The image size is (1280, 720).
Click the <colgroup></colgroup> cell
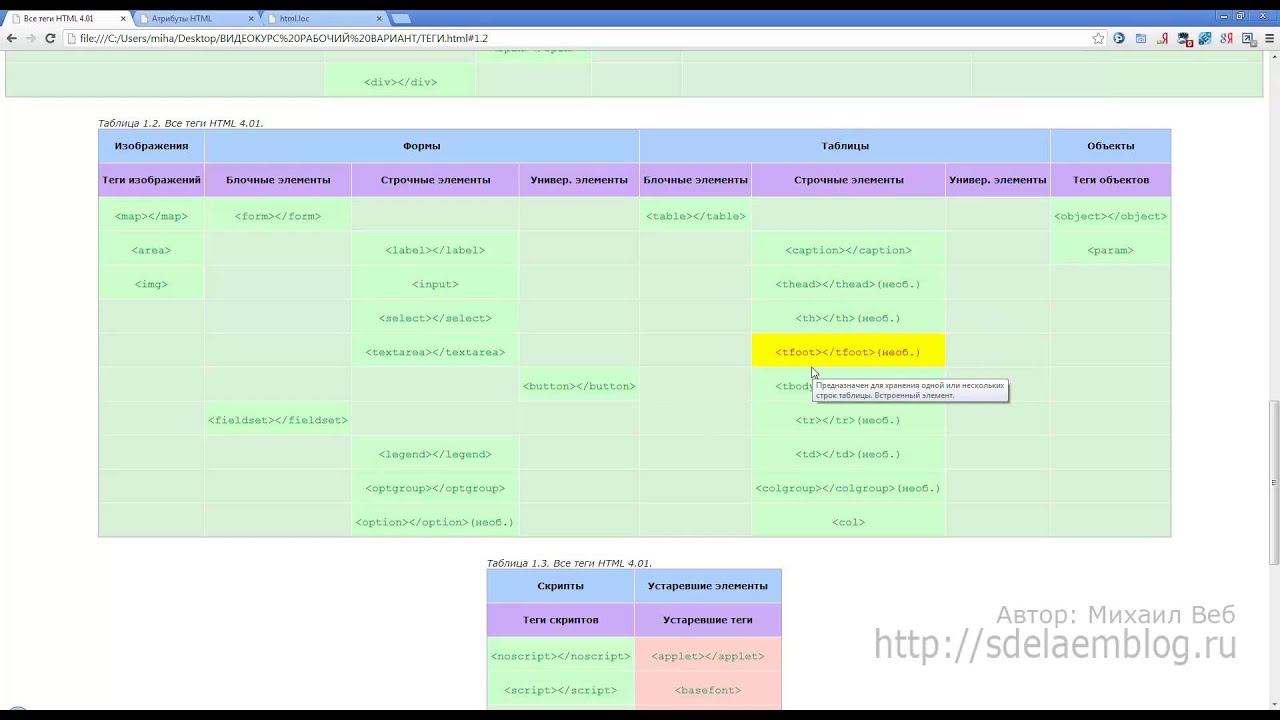click(x=848, y=488)
